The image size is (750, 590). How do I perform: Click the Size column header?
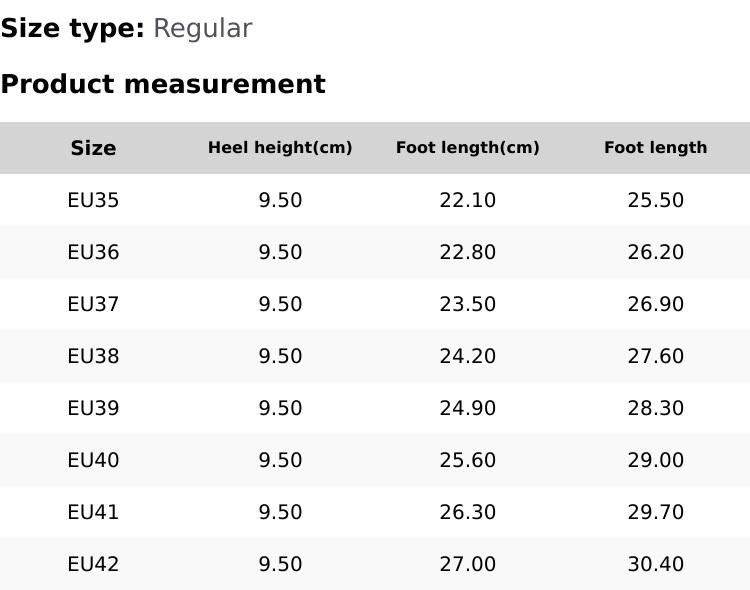93,148
